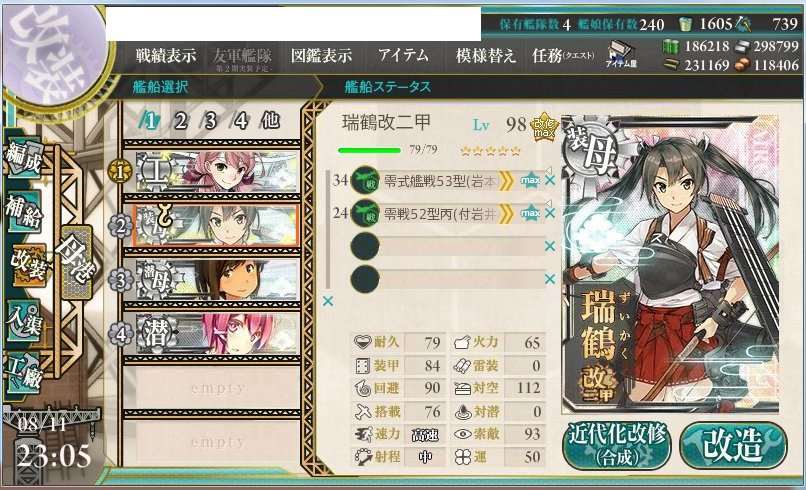The image size is (806, 490).
Task: Open the アイテム屋 shop icon
Action: (621, 54)
